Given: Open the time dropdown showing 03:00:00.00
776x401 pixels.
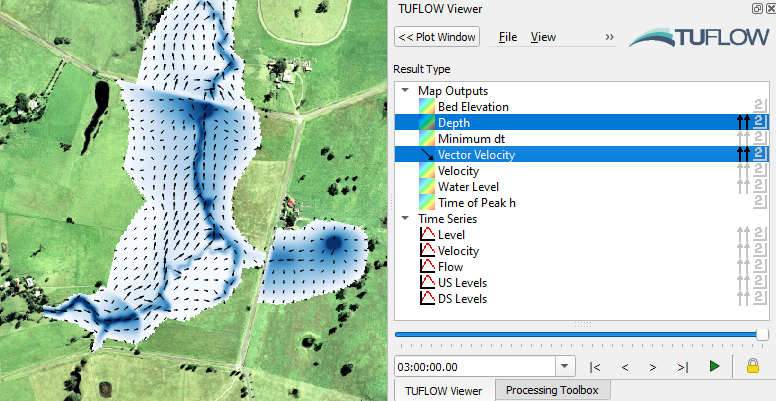Looking at the screenshot, I should [x=565, y=367].
